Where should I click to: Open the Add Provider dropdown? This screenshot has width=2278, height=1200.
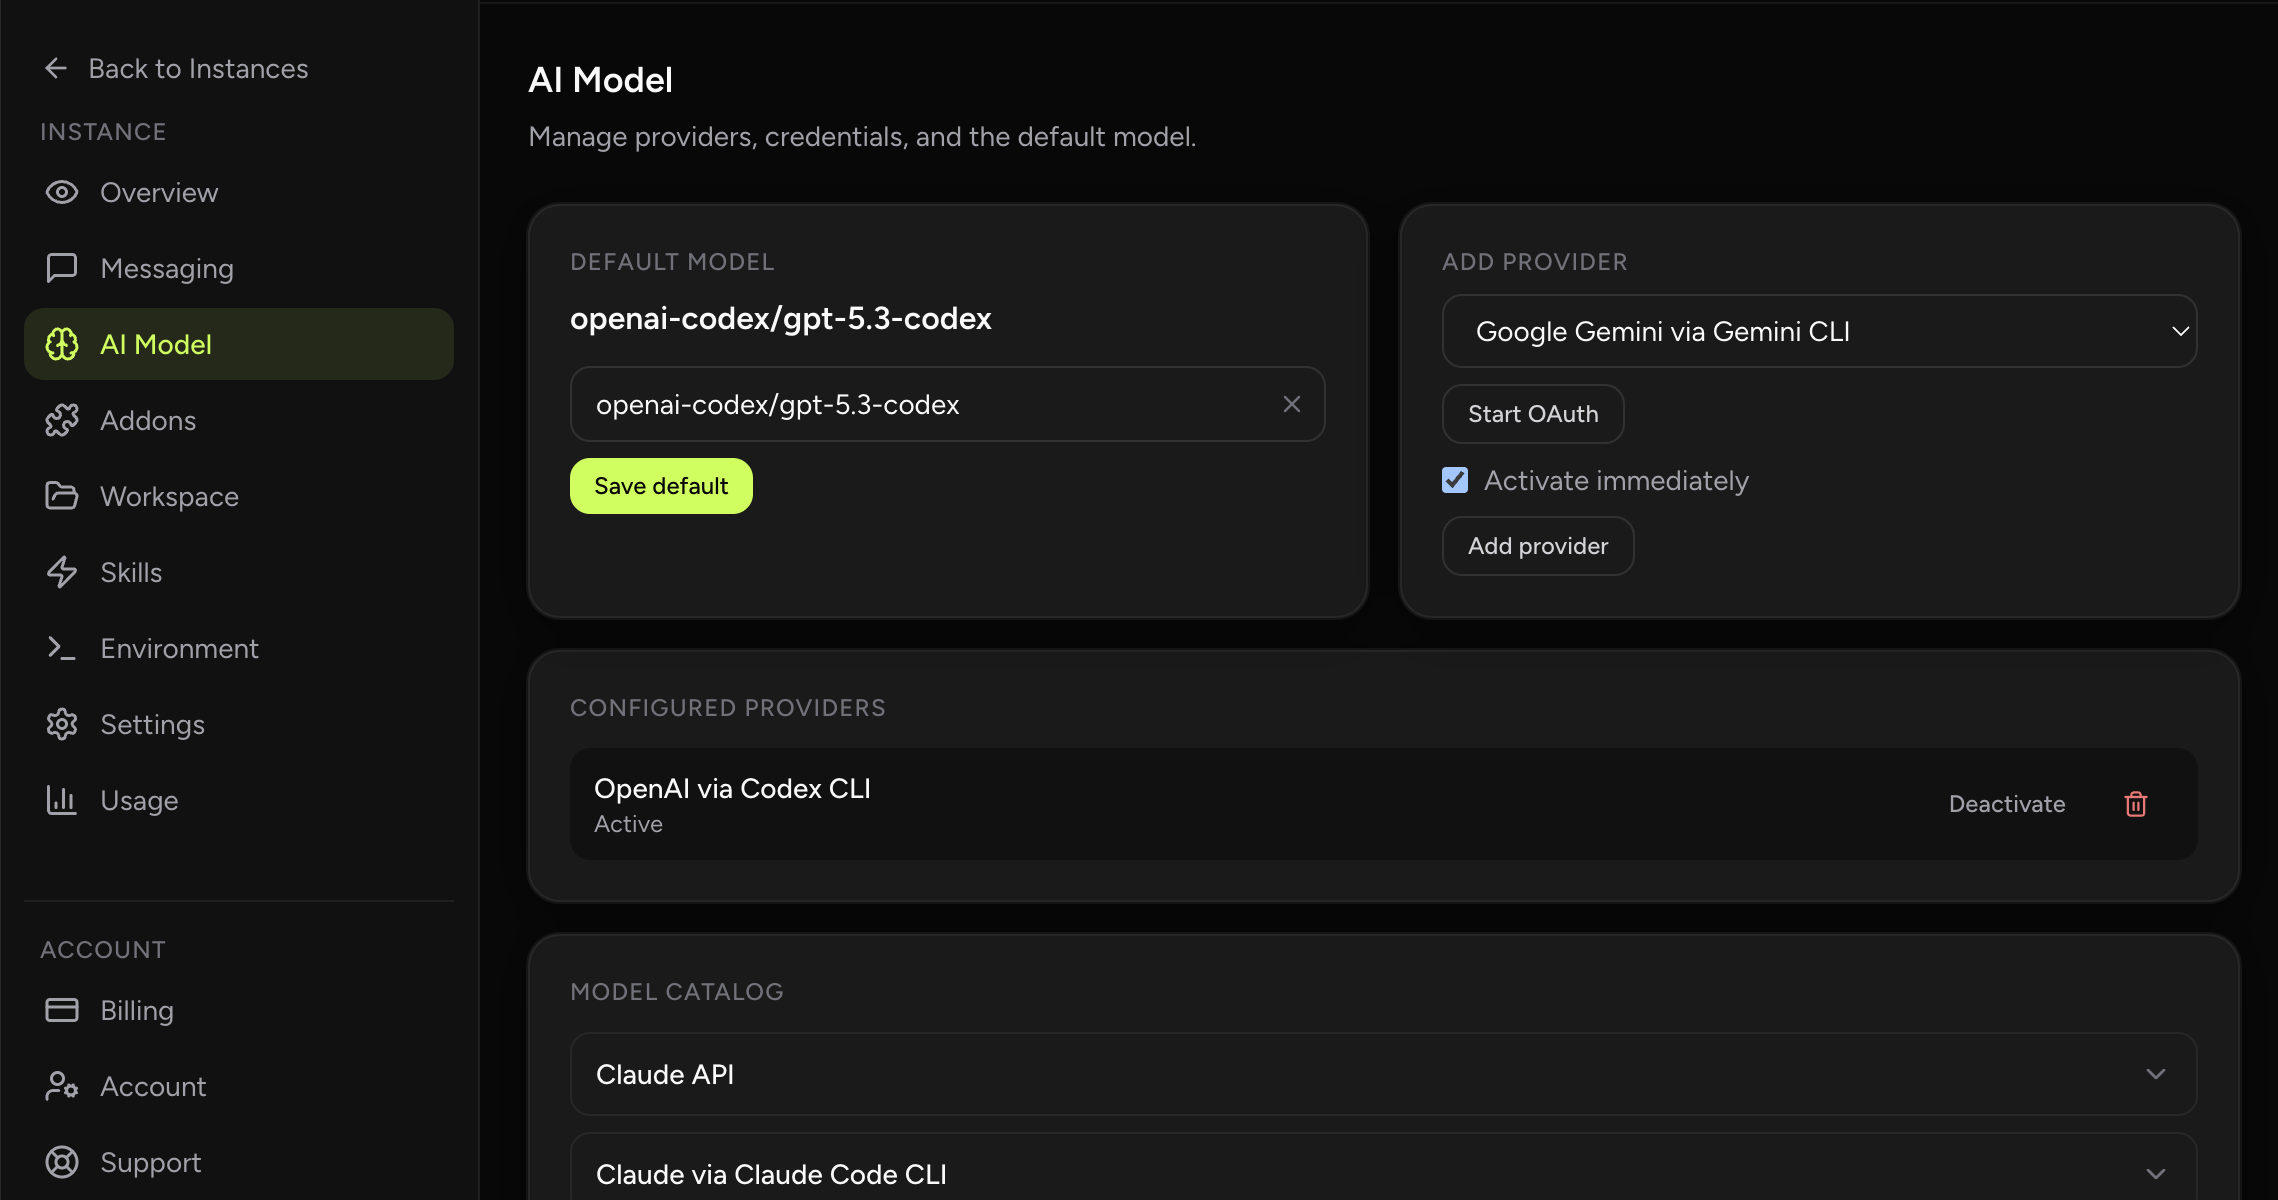[1818, 331]
